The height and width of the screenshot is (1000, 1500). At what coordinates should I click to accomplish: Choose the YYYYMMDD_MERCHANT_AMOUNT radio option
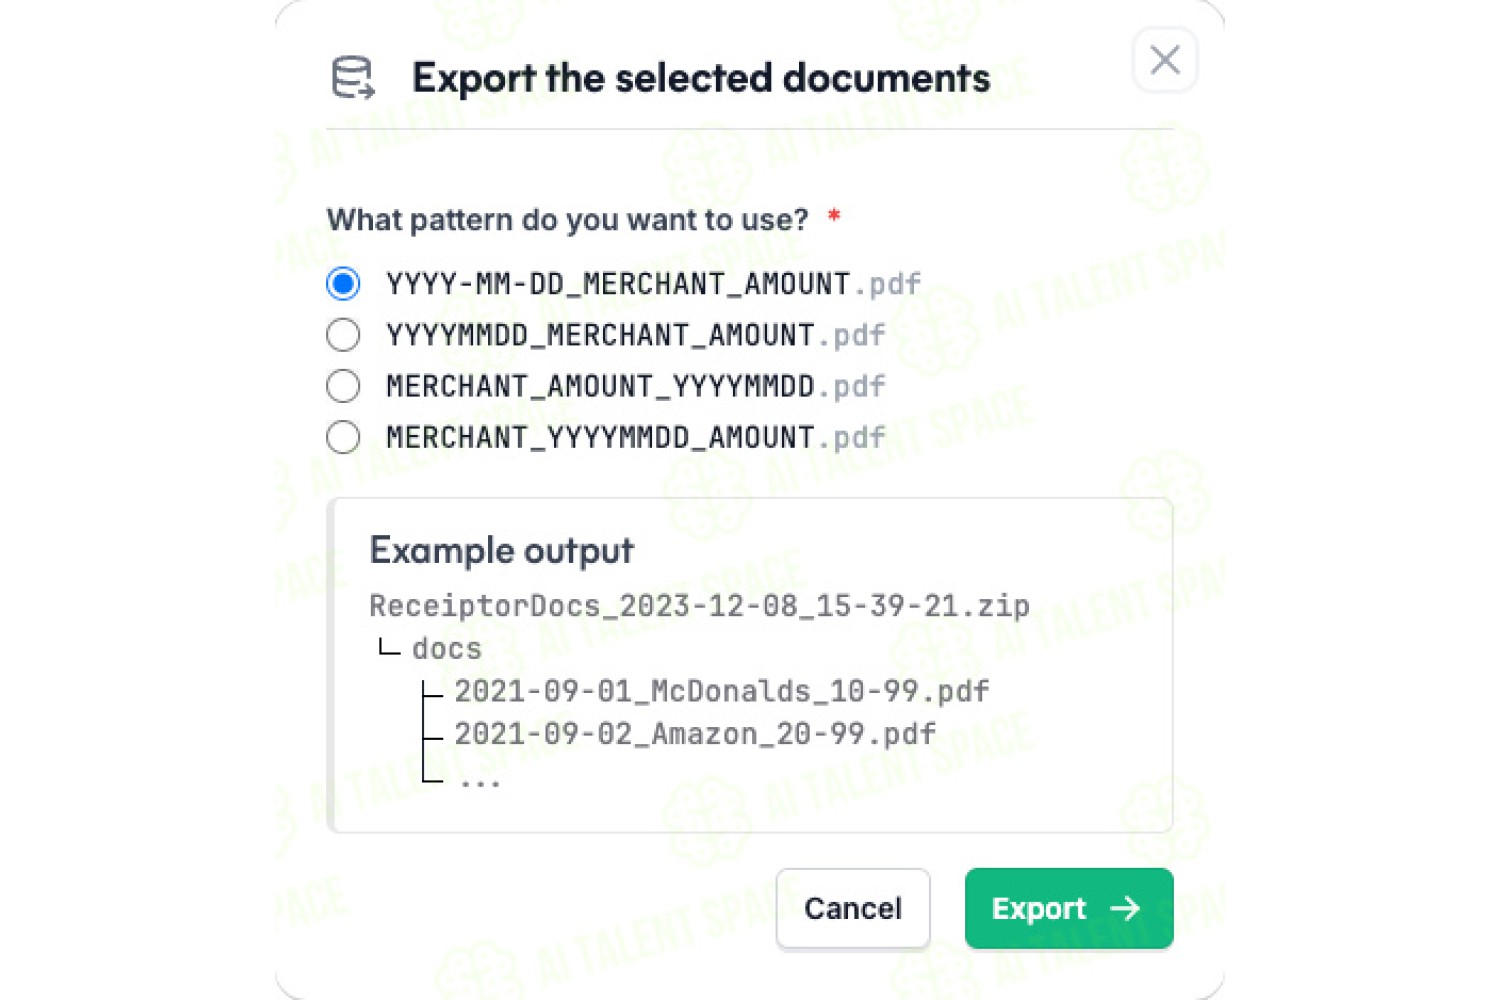tap(343, 335)
